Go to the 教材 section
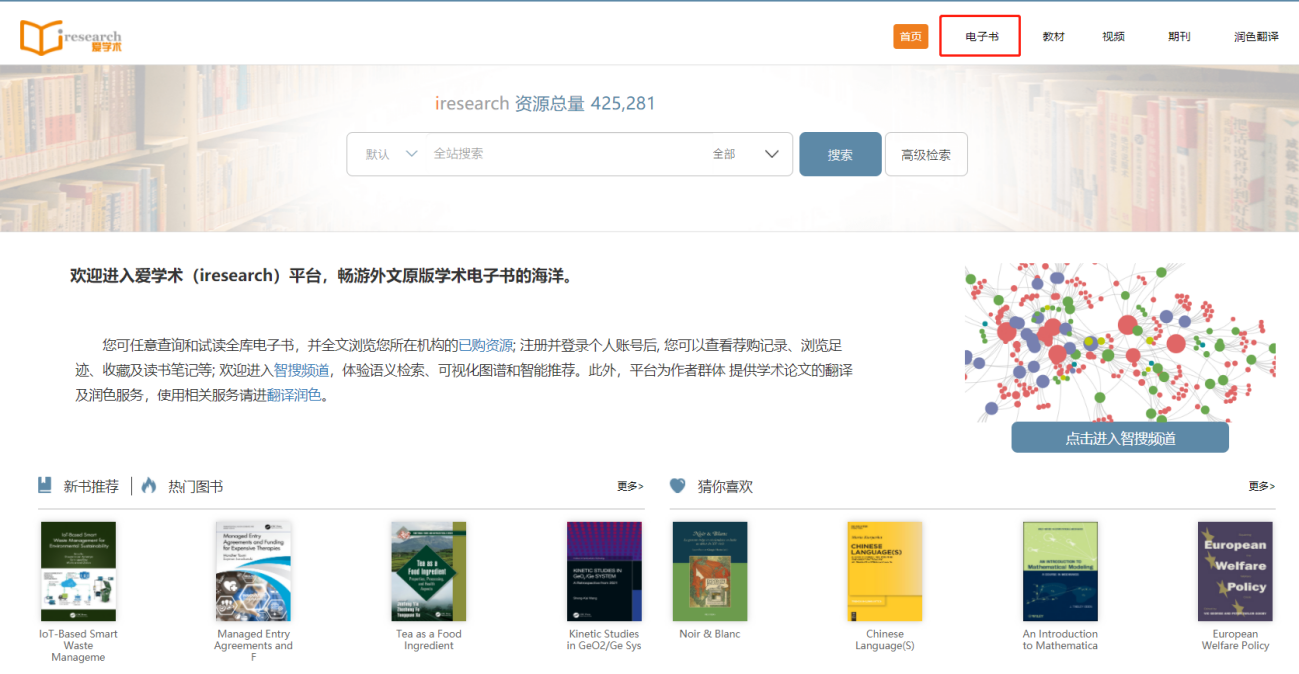The height and width of the screenshot is (674, 1299). 1053,37
